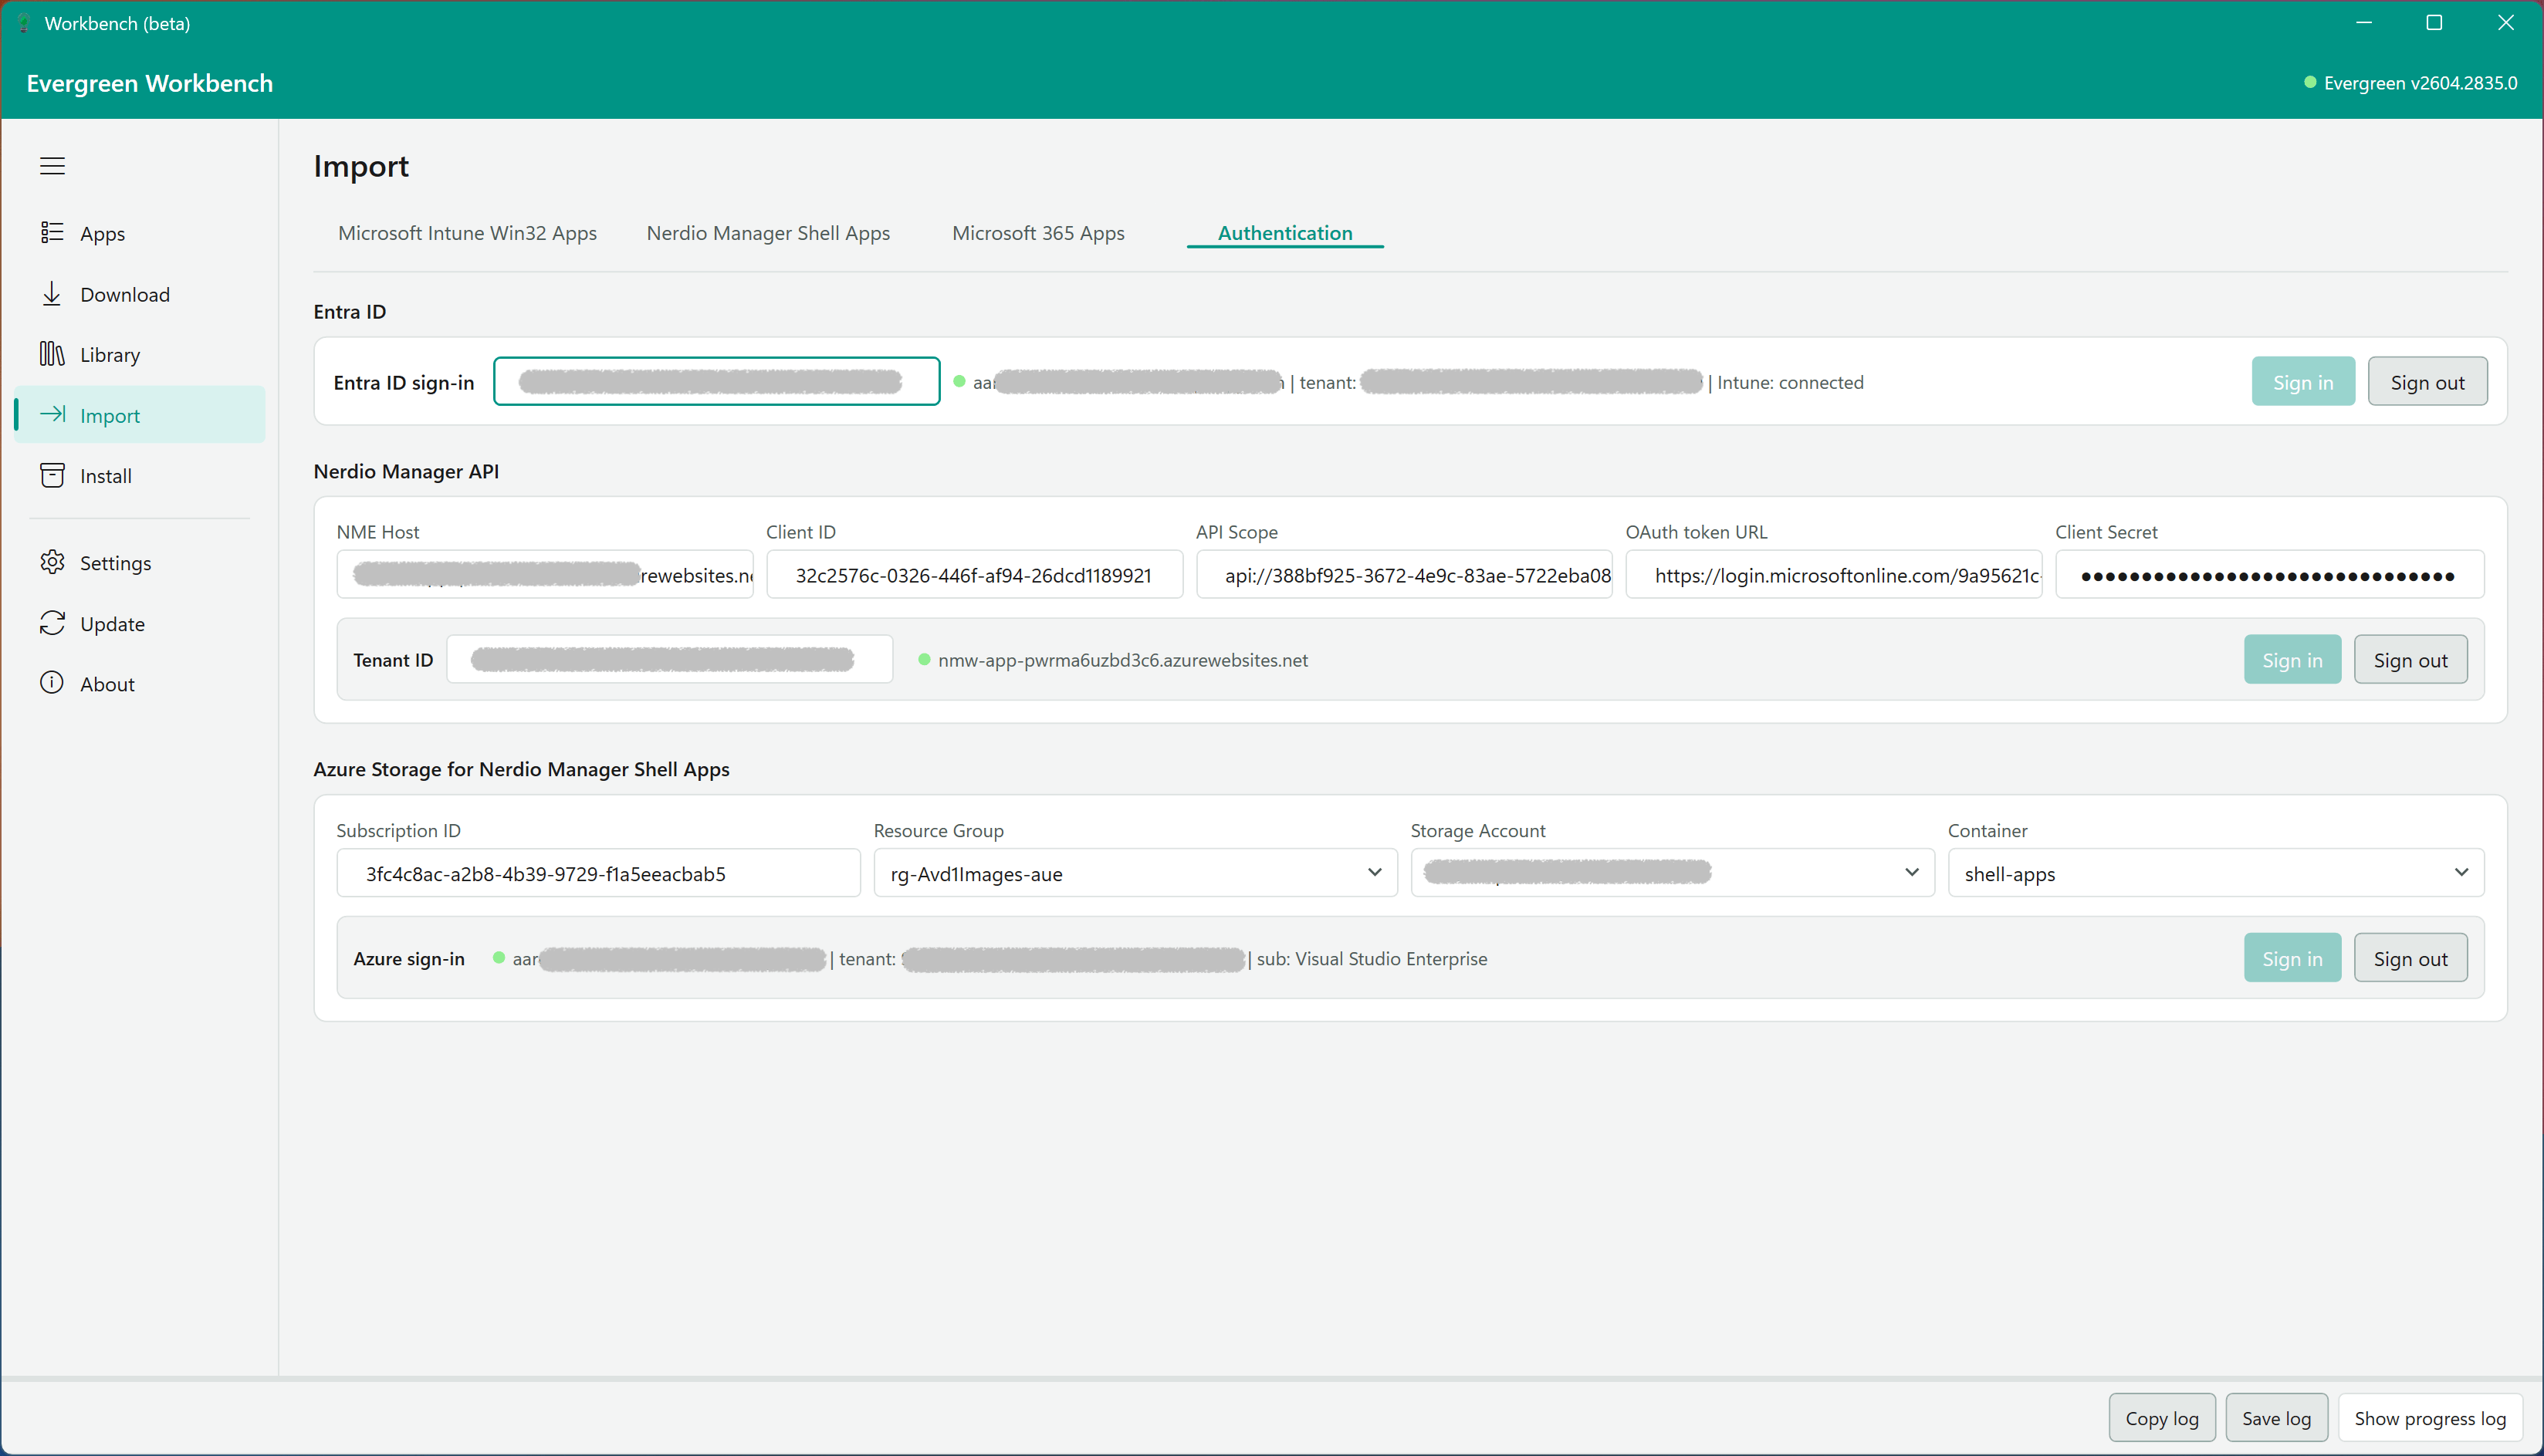
Task: Click the Download sidebar entry
Action: (140, 294)
